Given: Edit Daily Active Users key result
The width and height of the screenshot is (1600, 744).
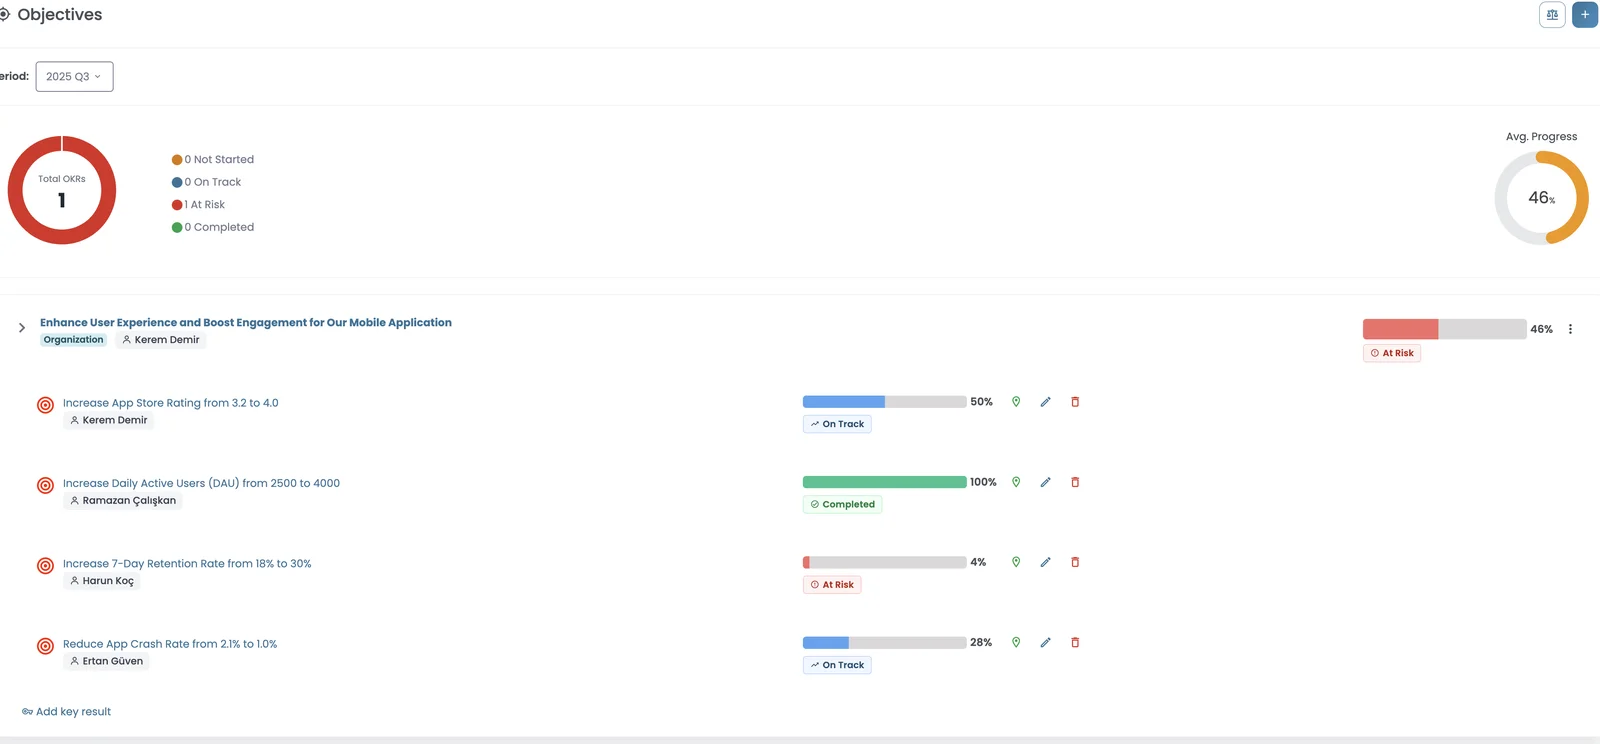Looking at the screenshot, I should (1045, 482).
